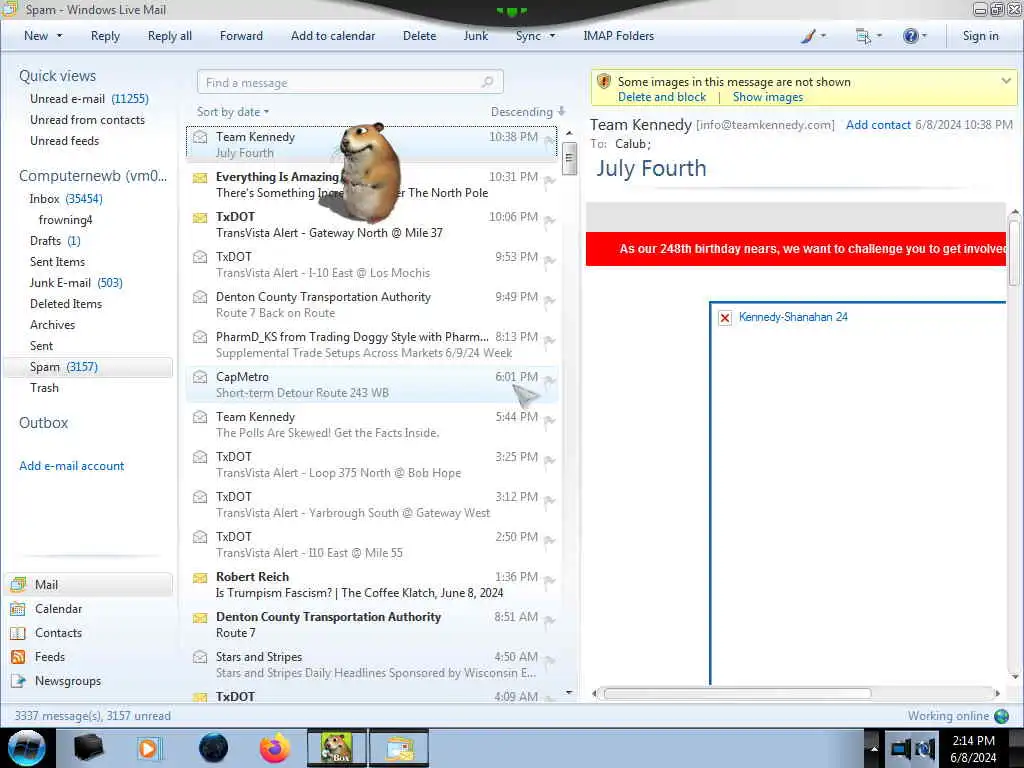Open the Sync dropdown arrow
1024x768 pixels.
pos(552,36)
